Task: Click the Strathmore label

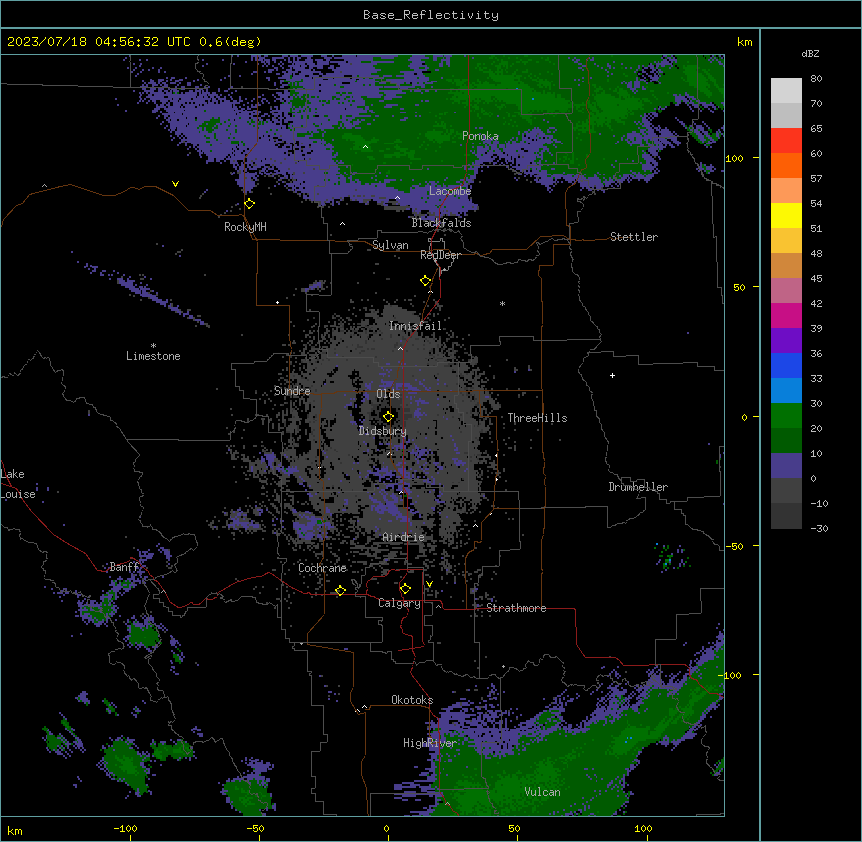Action: click(x=516, y=608)
